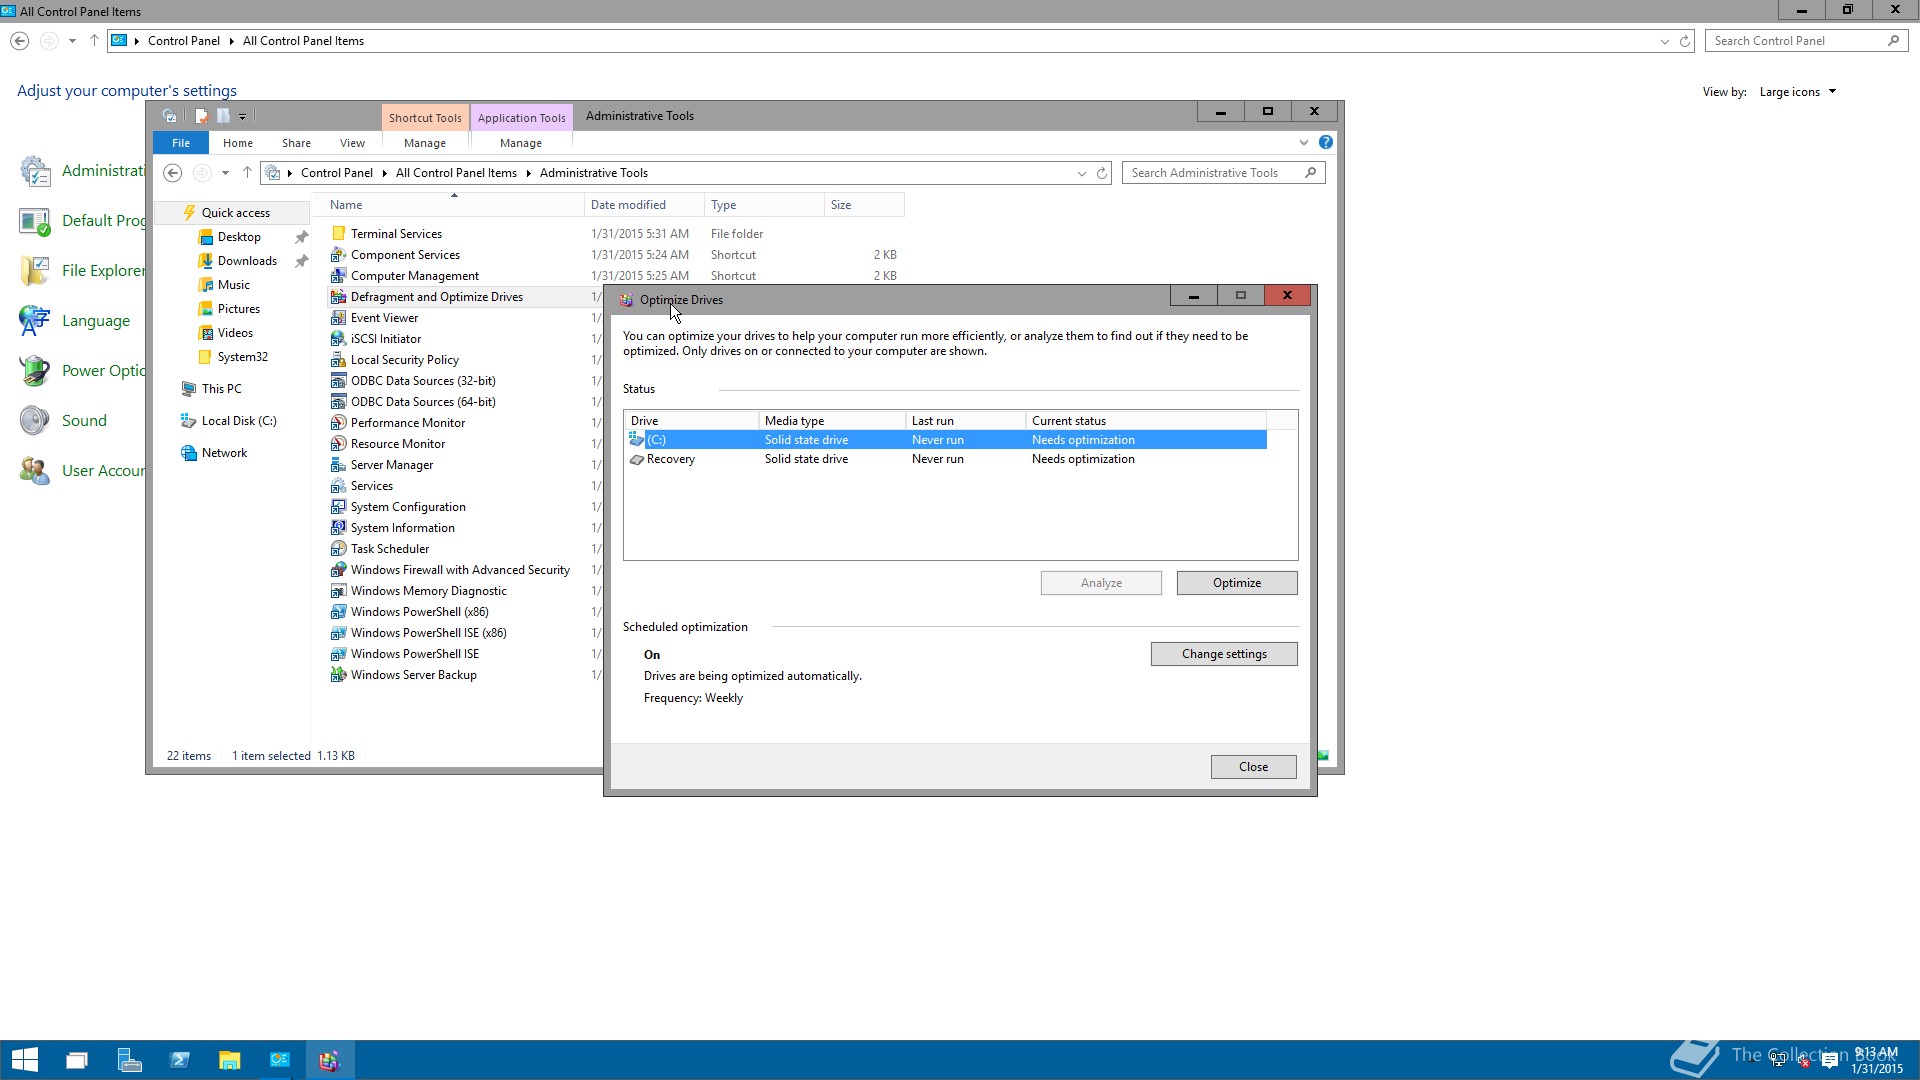Click the Change settings button
This screenshot has width=1920, height=1080.
point(1224,654)
